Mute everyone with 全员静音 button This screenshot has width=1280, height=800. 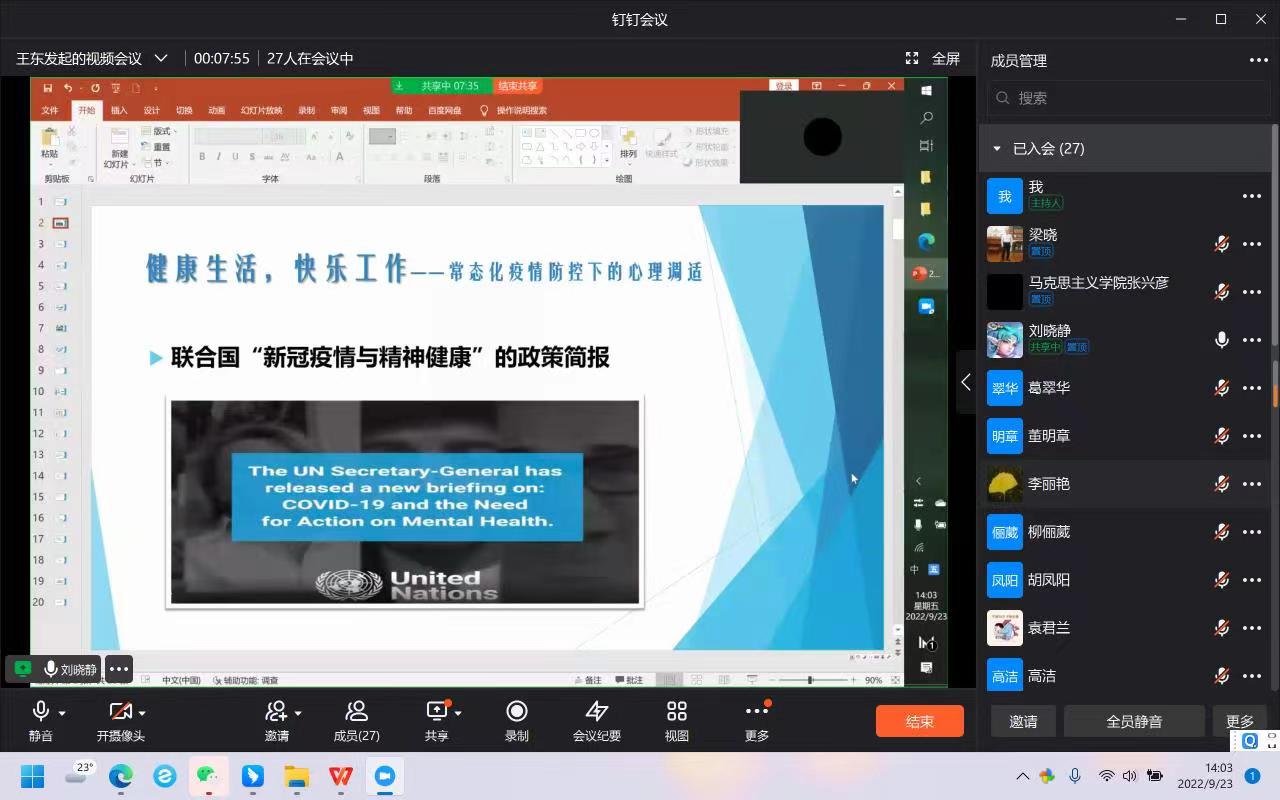(x=1134, y=721)
